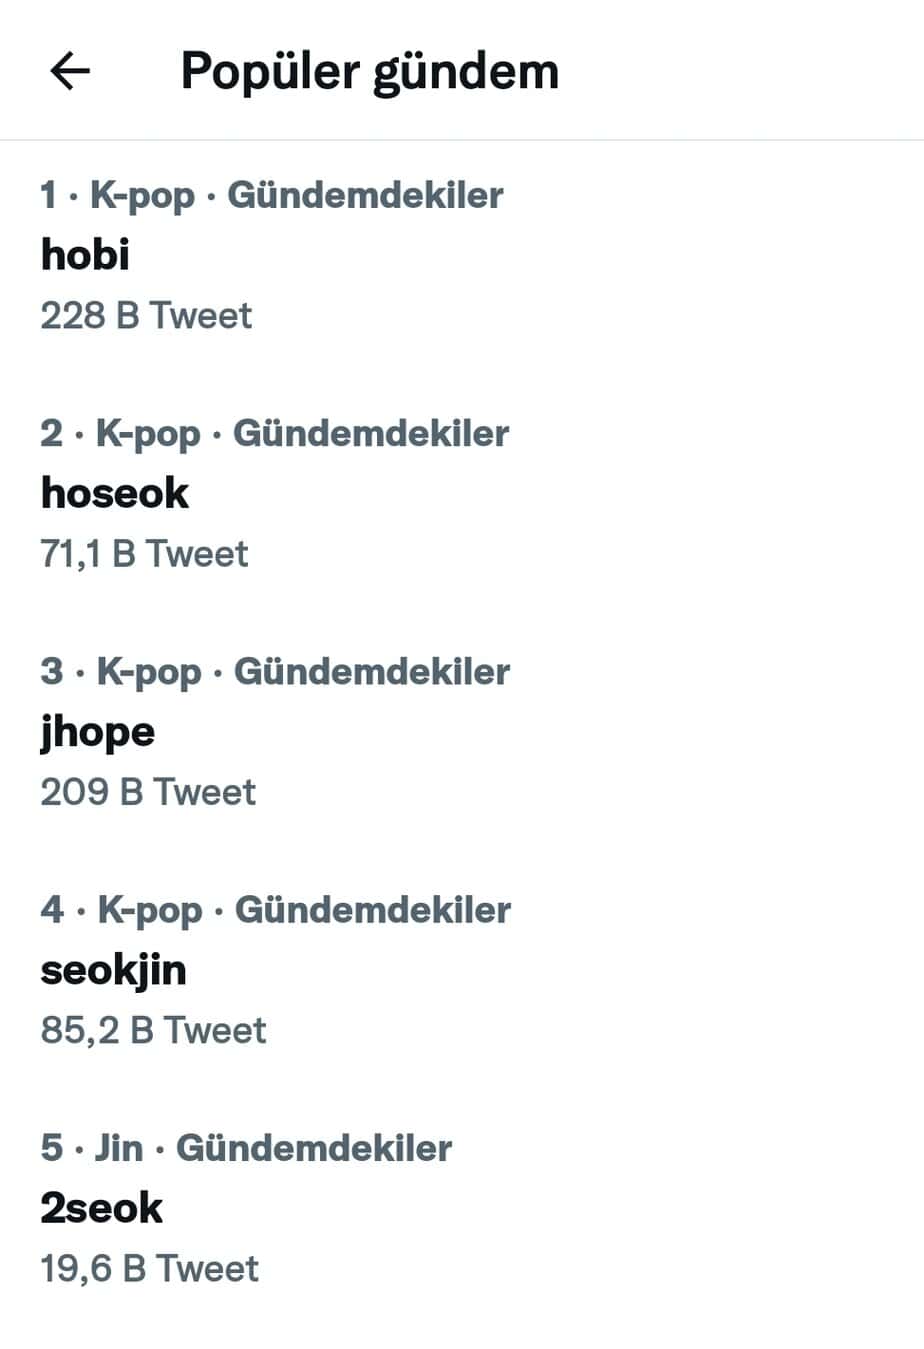Click the 19,6 B Tweet count
The image size is (924, 1349).
149,1268
